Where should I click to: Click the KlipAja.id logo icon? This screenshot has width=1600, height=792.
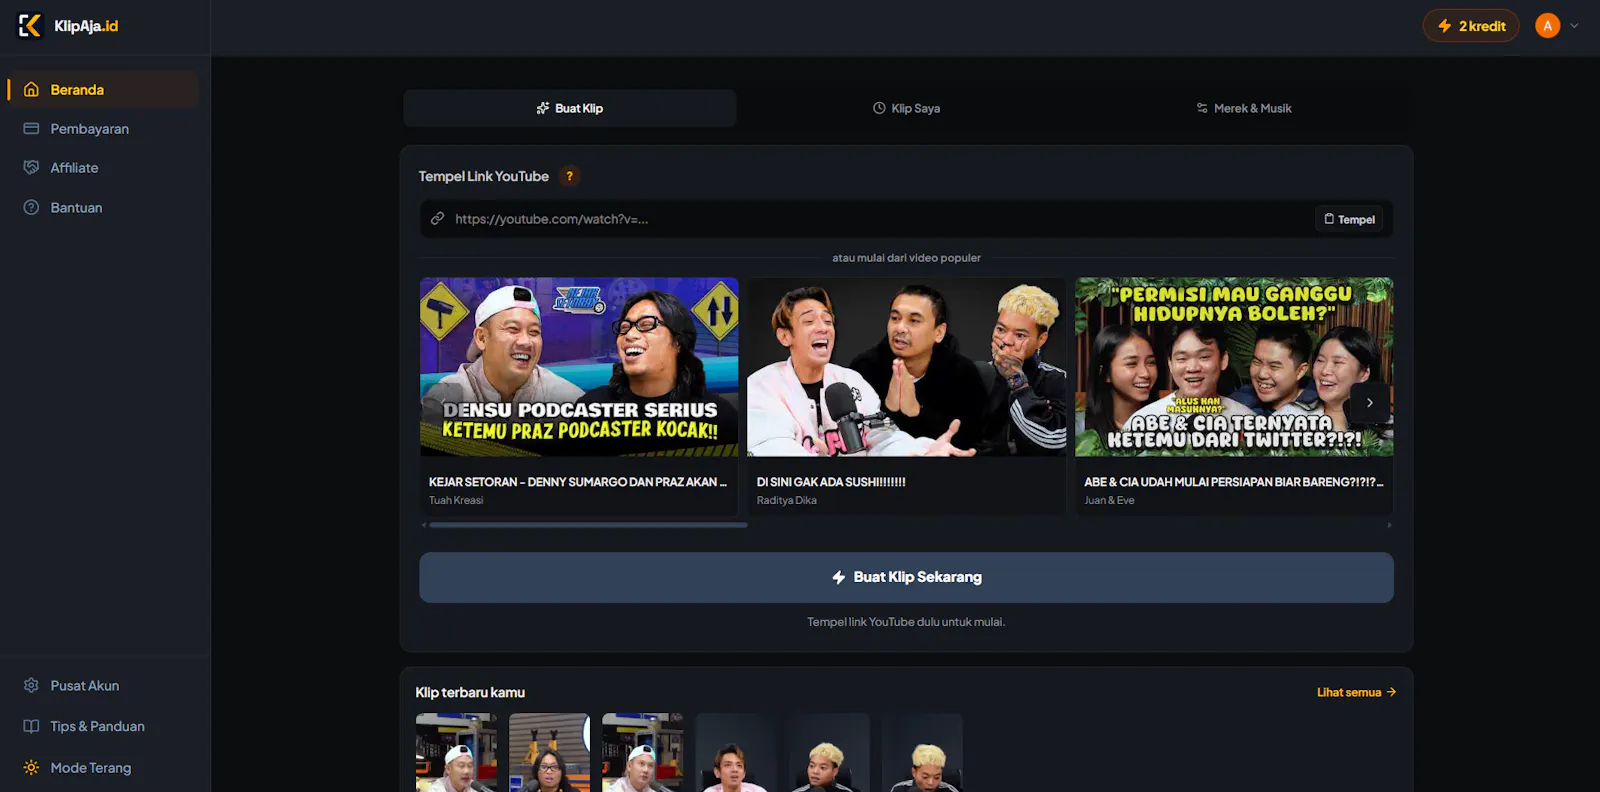tap(30, 26)
